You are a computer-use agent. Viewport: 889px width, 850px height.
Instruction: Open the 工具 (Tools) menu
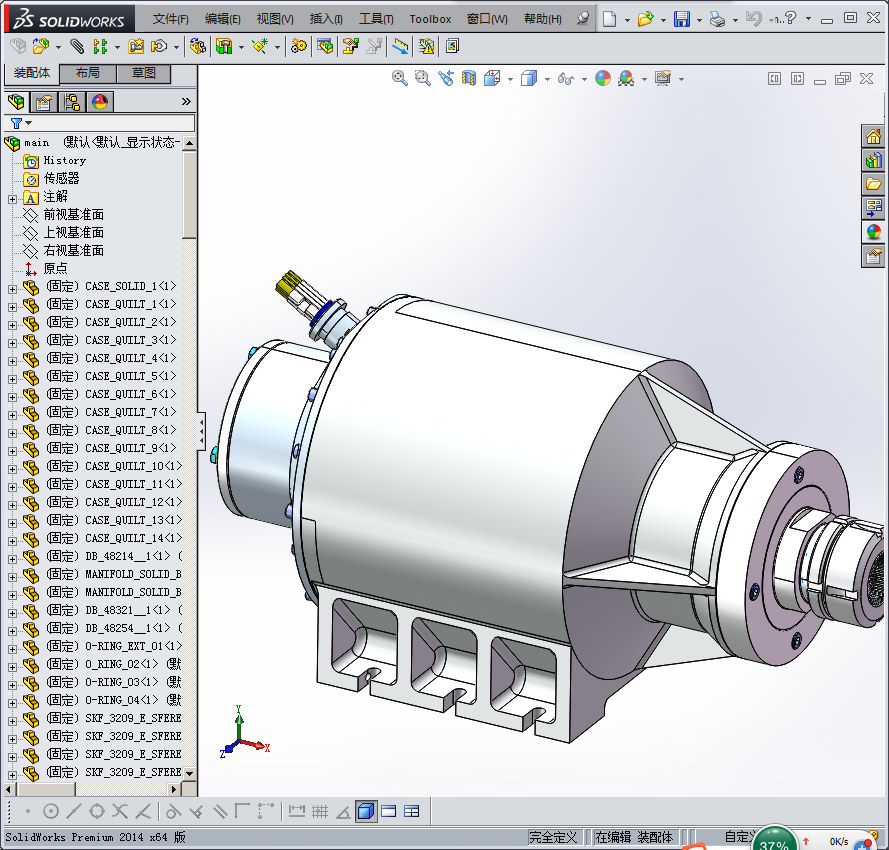[x=376, y=19]
